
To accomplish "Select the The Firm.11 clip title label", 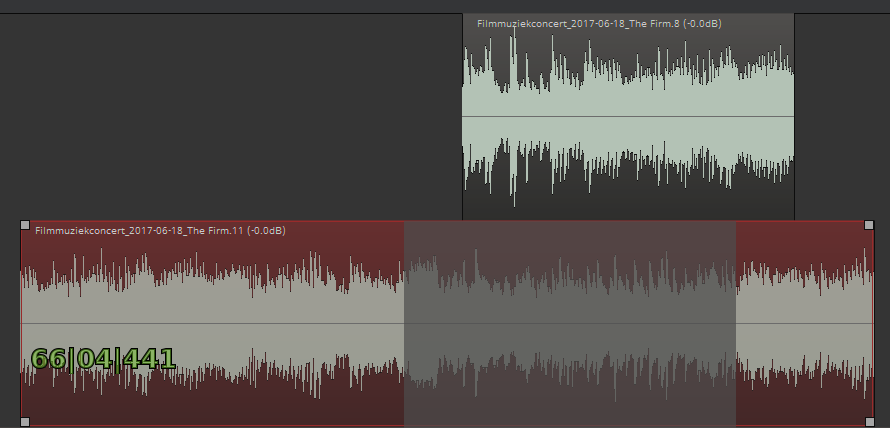I will pos(160,231).
